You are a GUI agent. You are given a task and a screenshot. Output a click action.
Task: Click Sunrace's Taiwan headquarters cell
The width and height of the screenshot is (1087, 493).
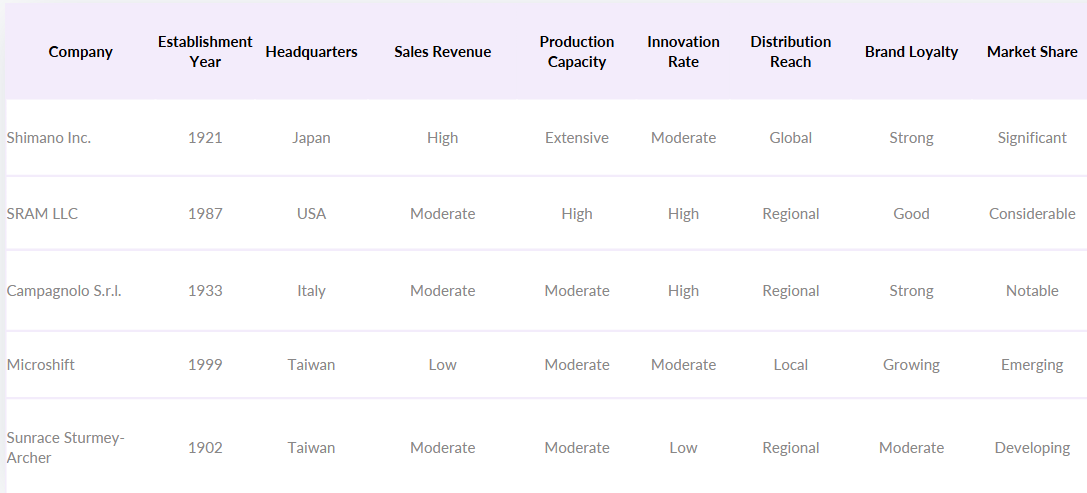(311, 448)
